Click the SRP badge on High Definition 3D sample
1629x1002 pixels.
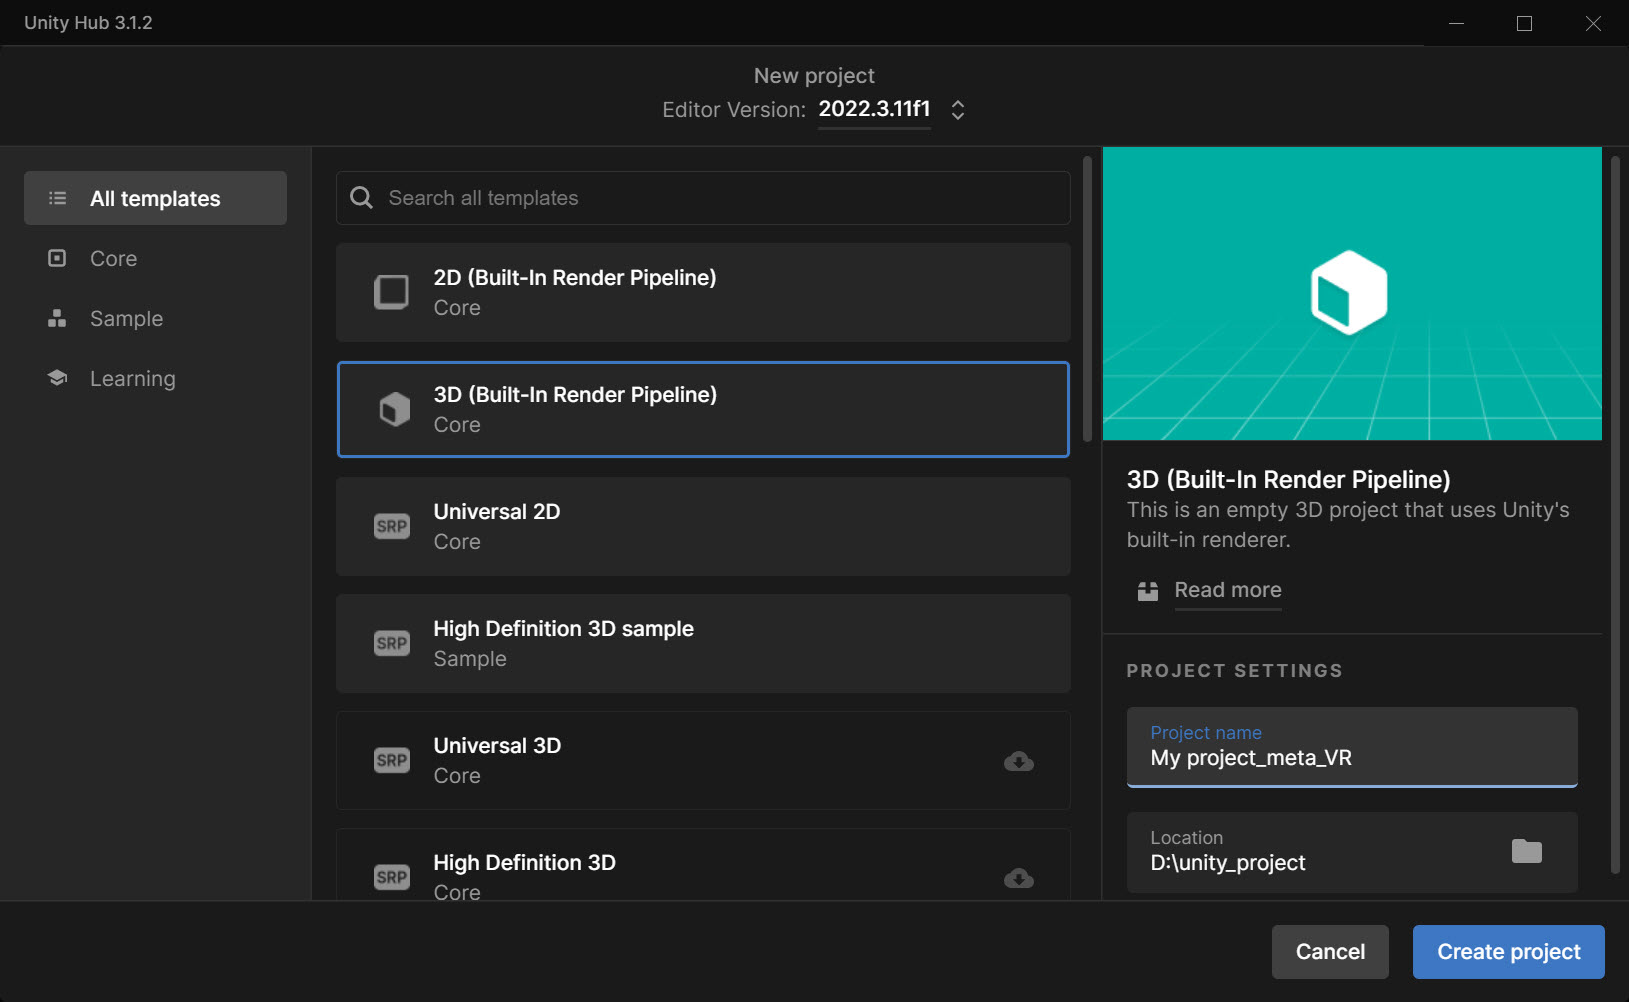pyautogui.click(x=391, y=643)
